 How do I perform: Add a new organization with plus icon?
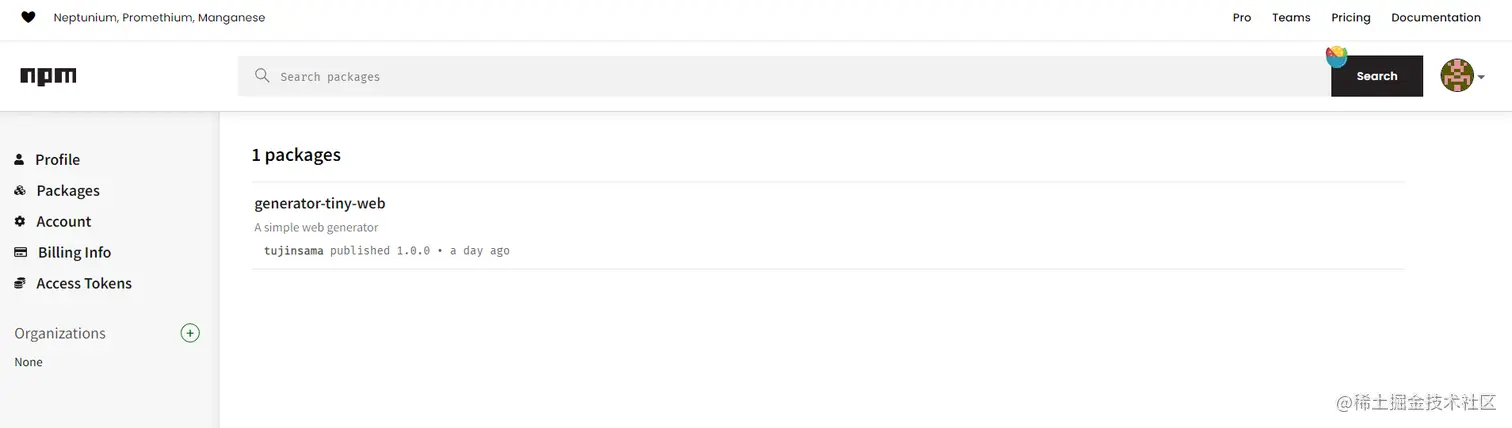point(190,333)
